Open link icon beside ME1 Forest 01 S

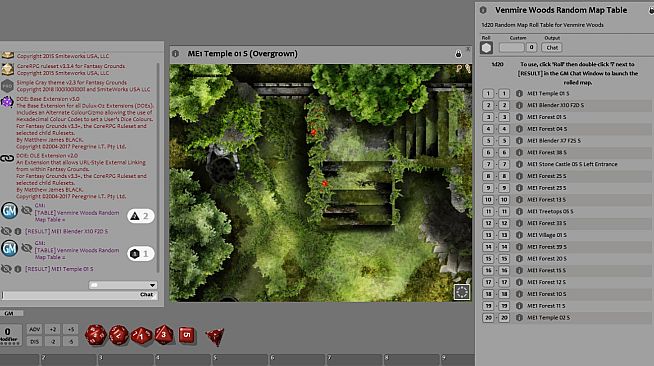[519, 117]
